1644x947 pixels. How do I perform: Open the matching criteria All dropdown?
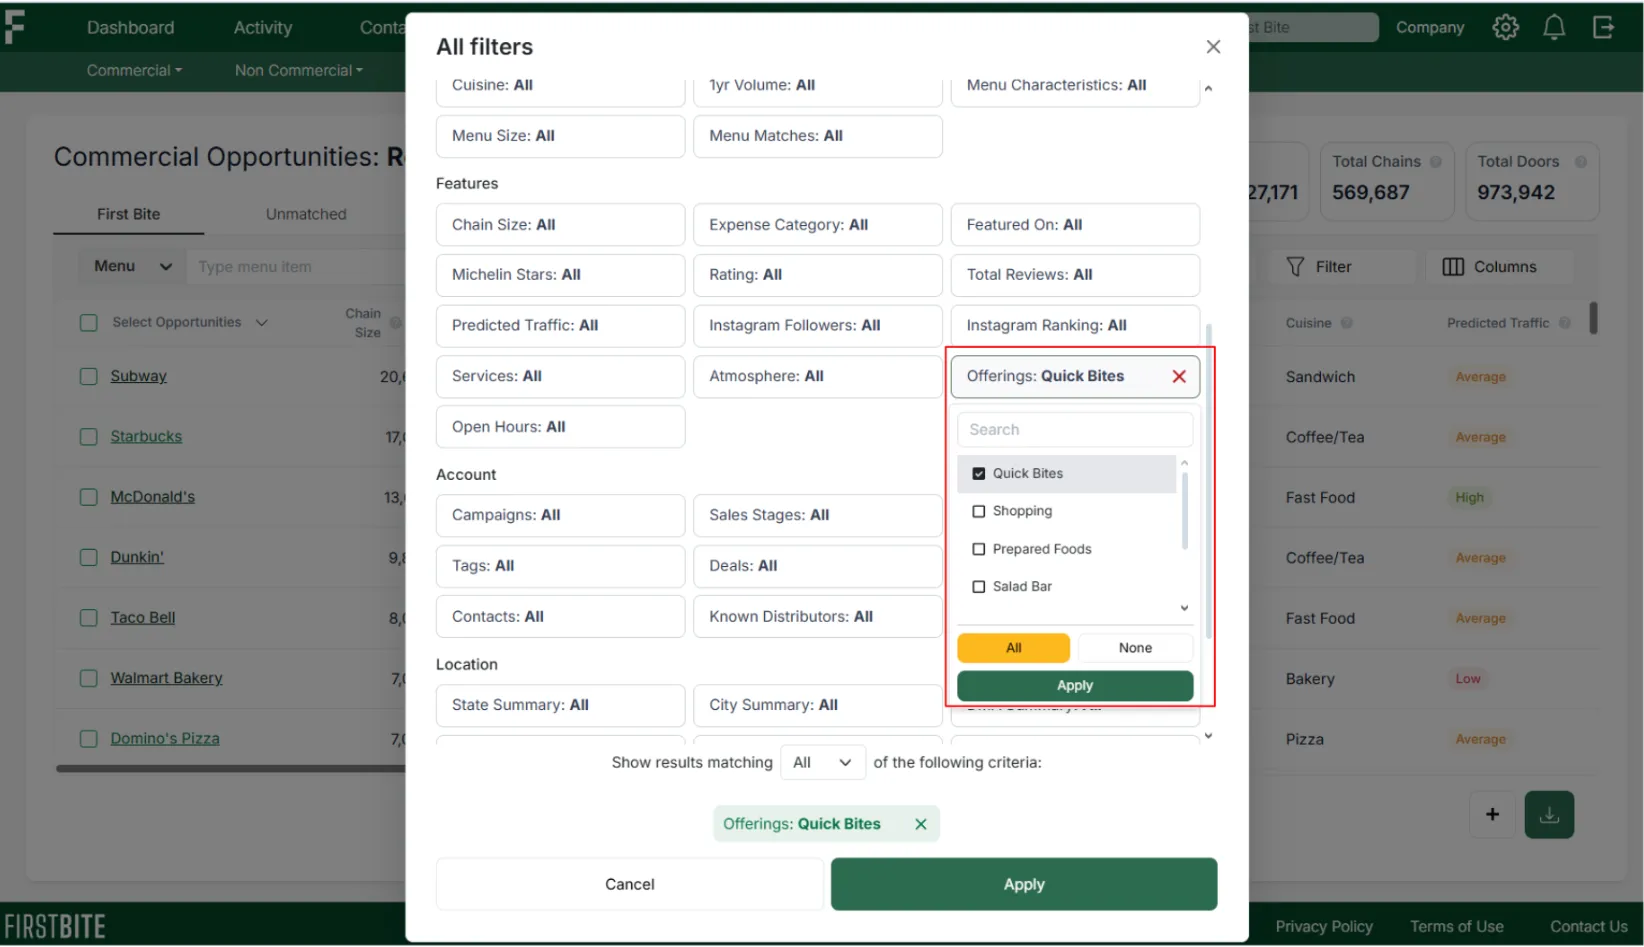(822, 763)
